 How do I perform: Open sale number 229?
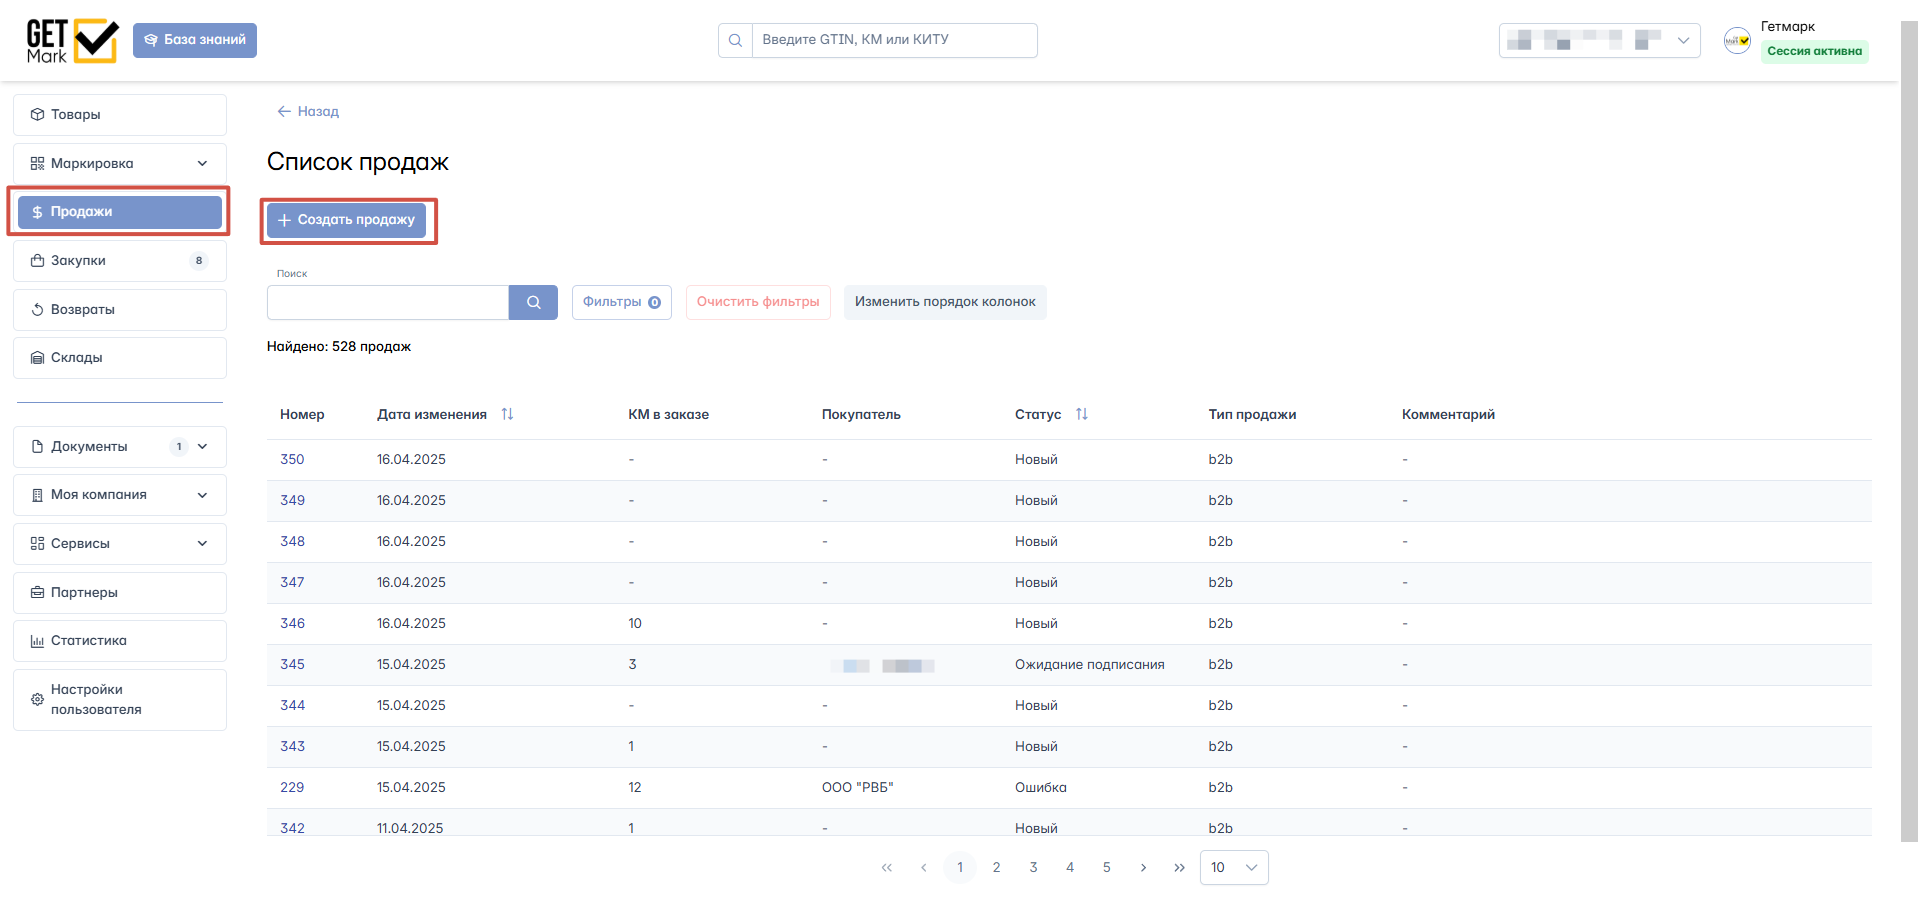[292, 788]
